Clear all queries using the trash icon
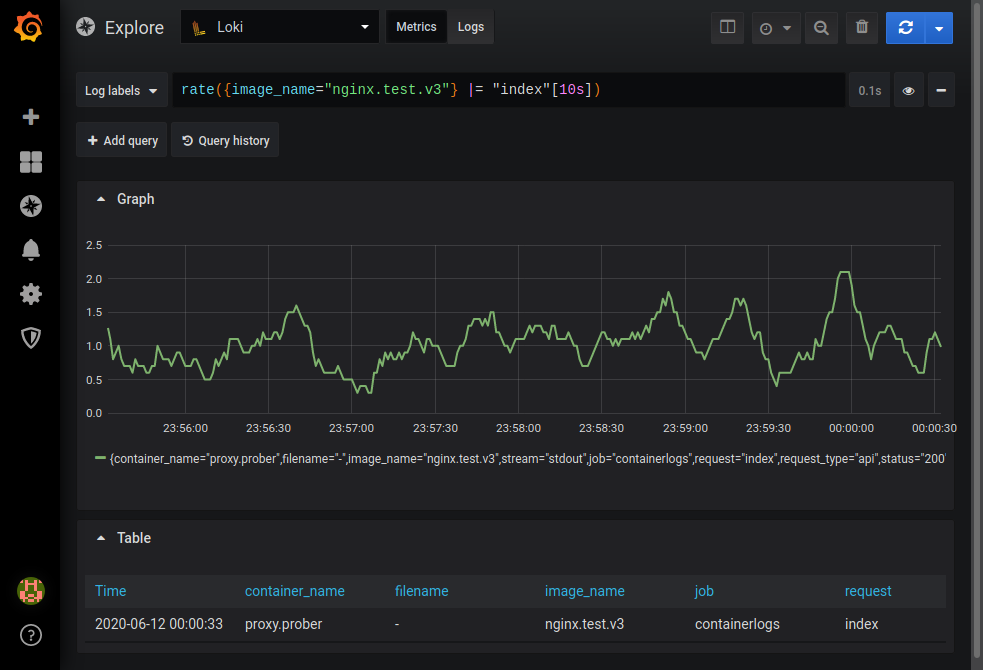This screenshot has width=983, height=670. pyautogui.click(x=861, y=27)
